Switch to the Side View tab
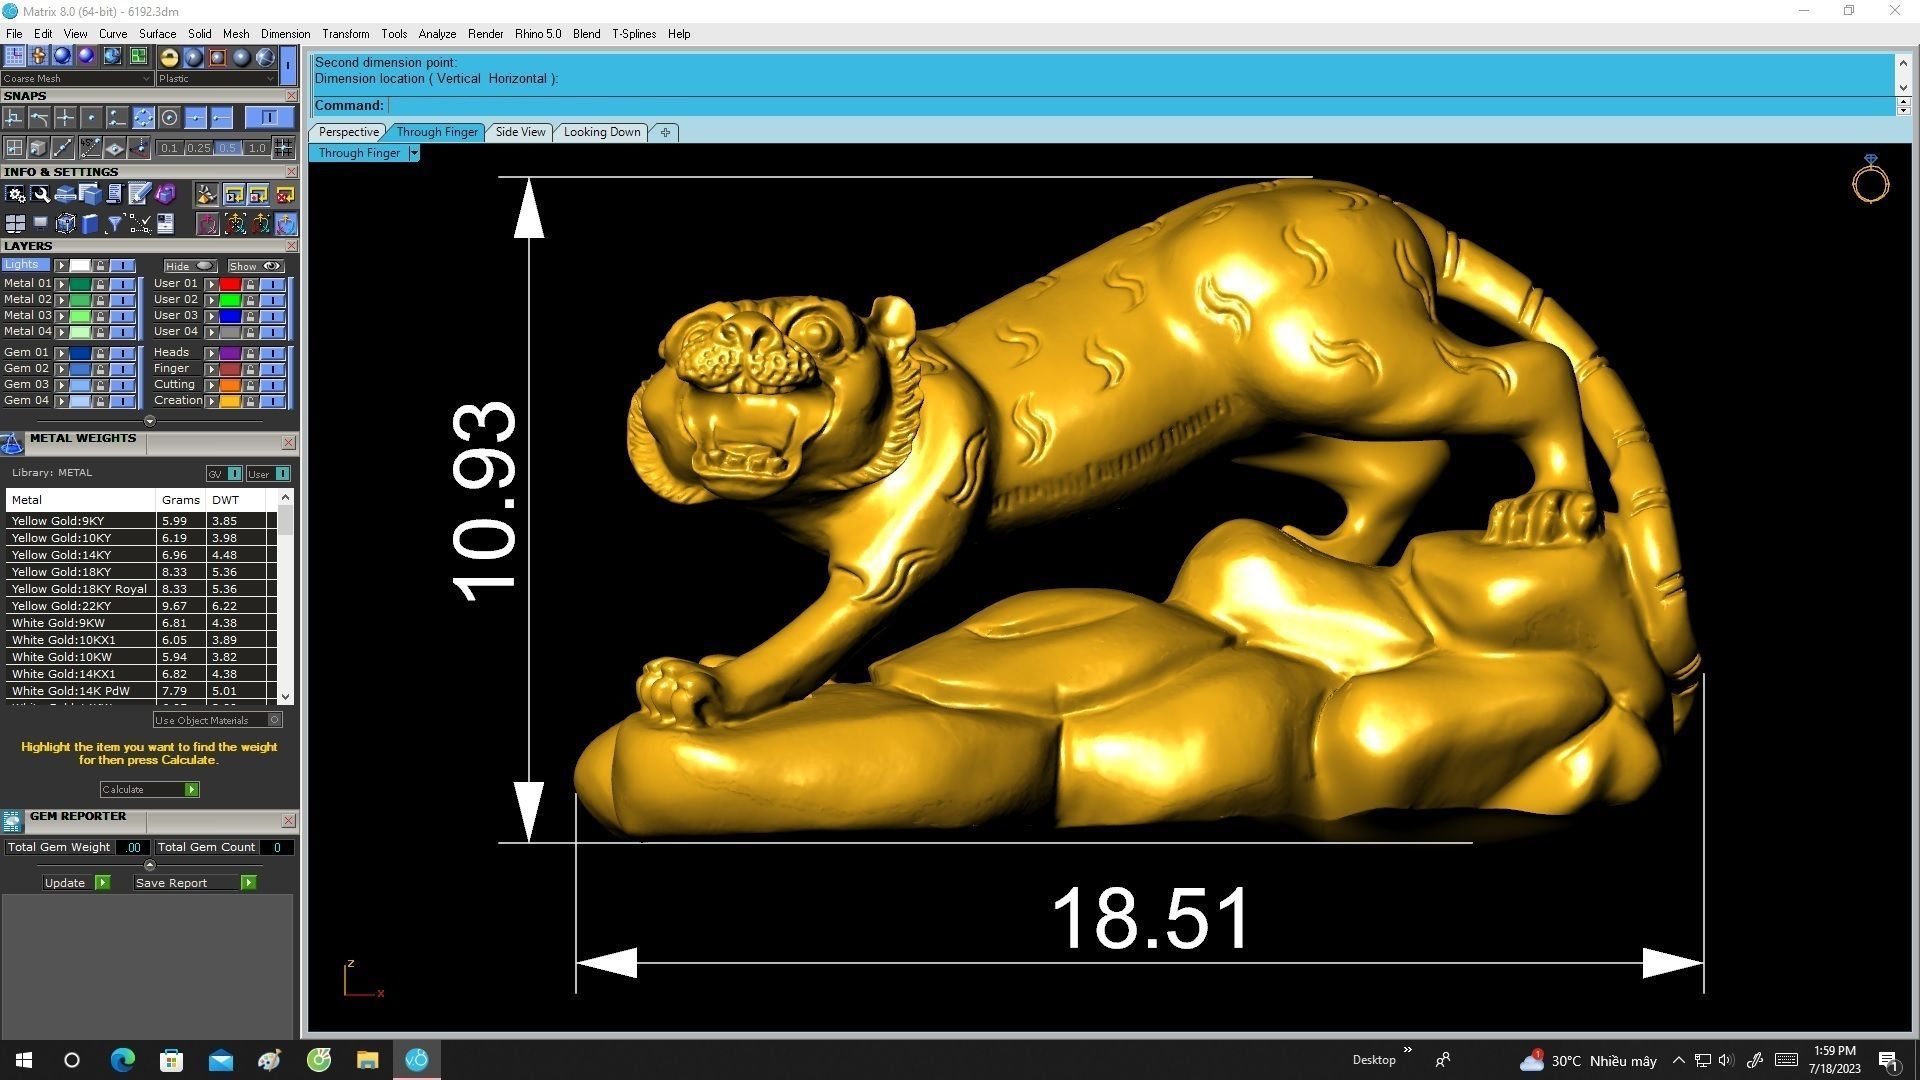1920x1080 pixels. point(520,132)
